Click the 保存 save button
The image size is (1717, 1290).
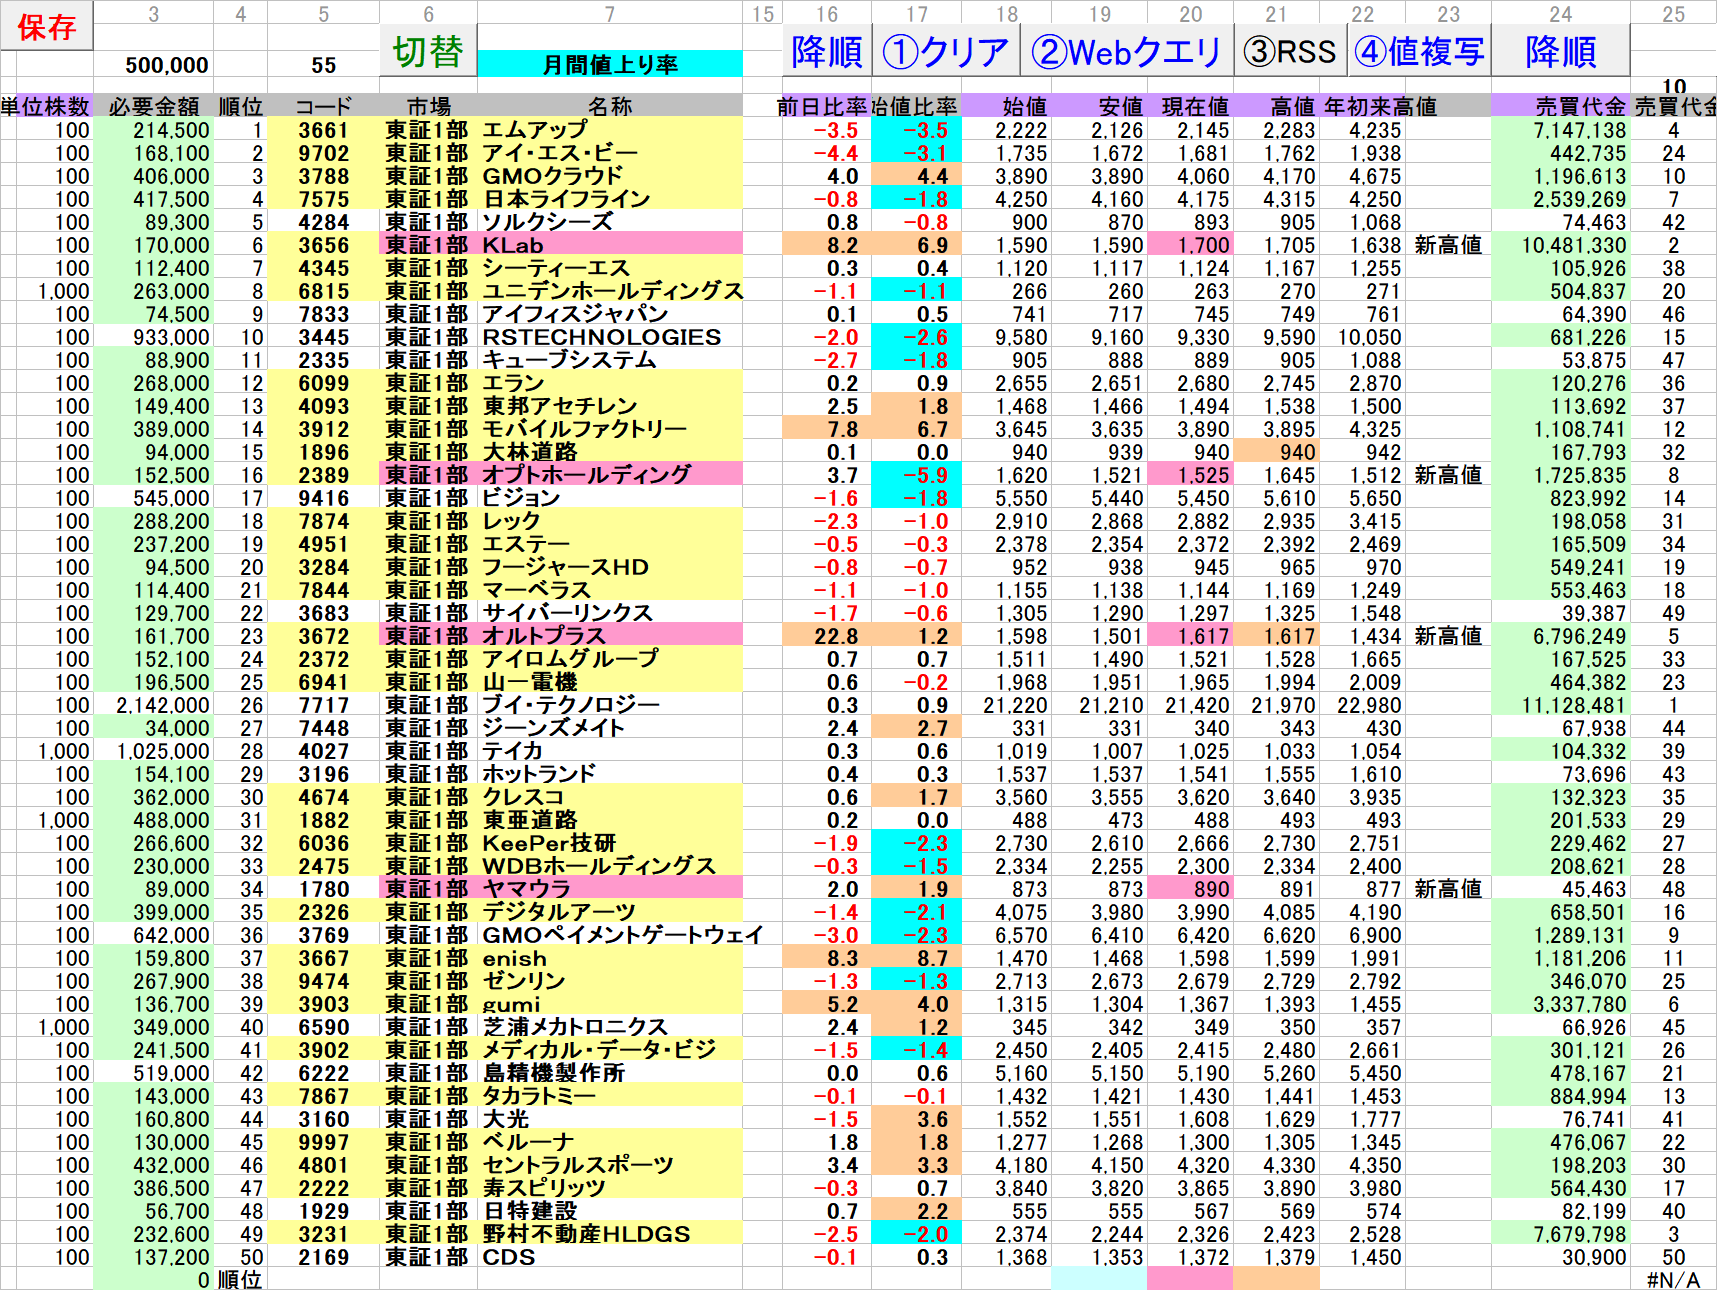coord(46,26)
